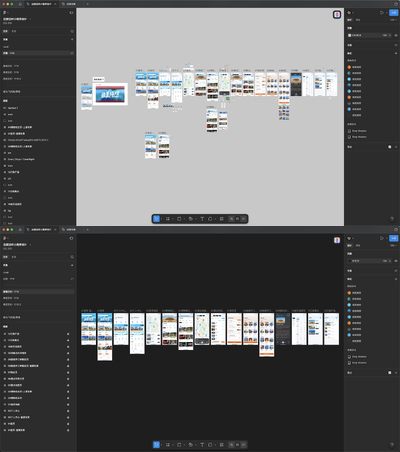
Task: Select the Frame tool in the dark-canvas window toolbar
Action: [168, 445]
